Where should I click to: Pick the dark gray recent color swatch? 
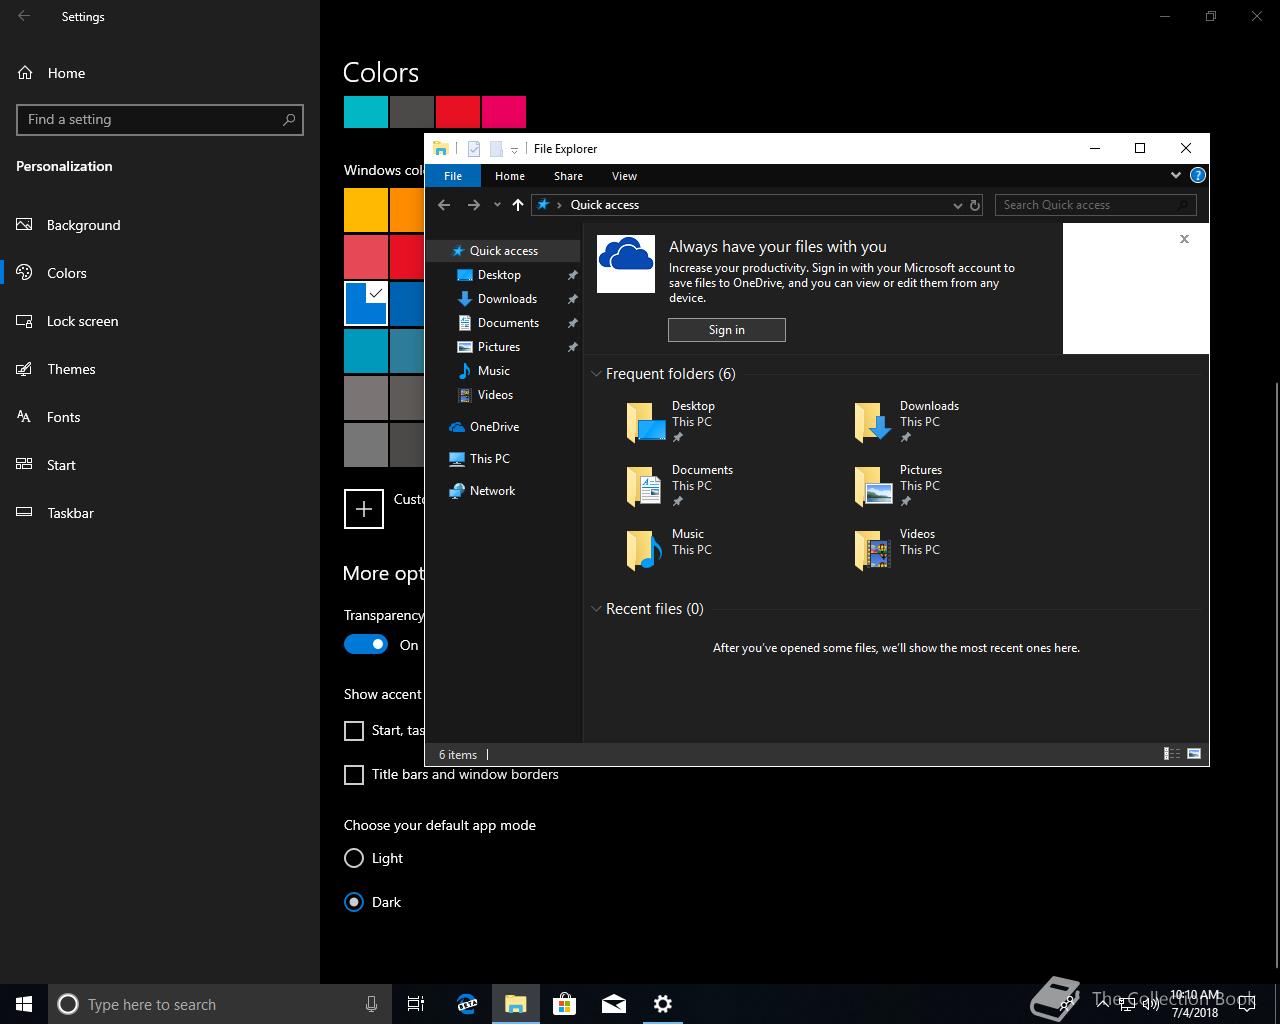click(x=412, y=112)
